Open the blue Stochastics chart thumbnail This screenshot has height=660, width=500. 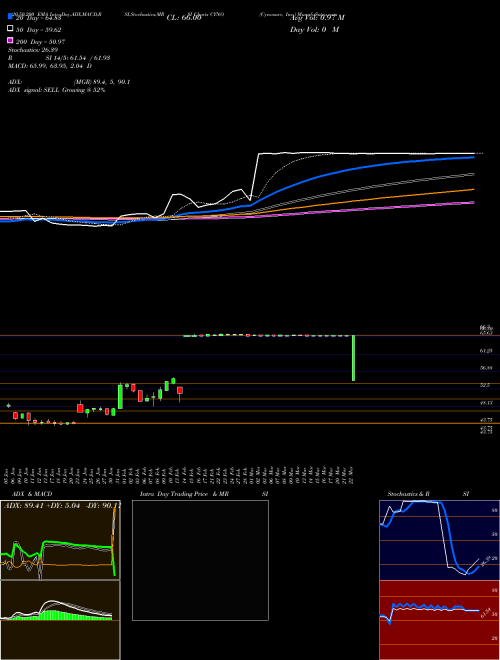pyautogui.click(x=439, y=540)
